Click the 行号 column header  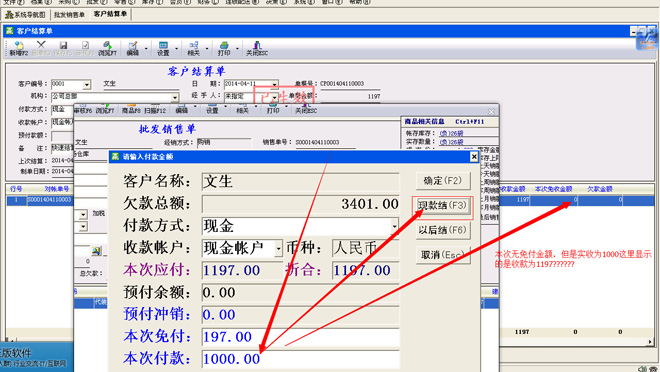(x=16, y=189)
